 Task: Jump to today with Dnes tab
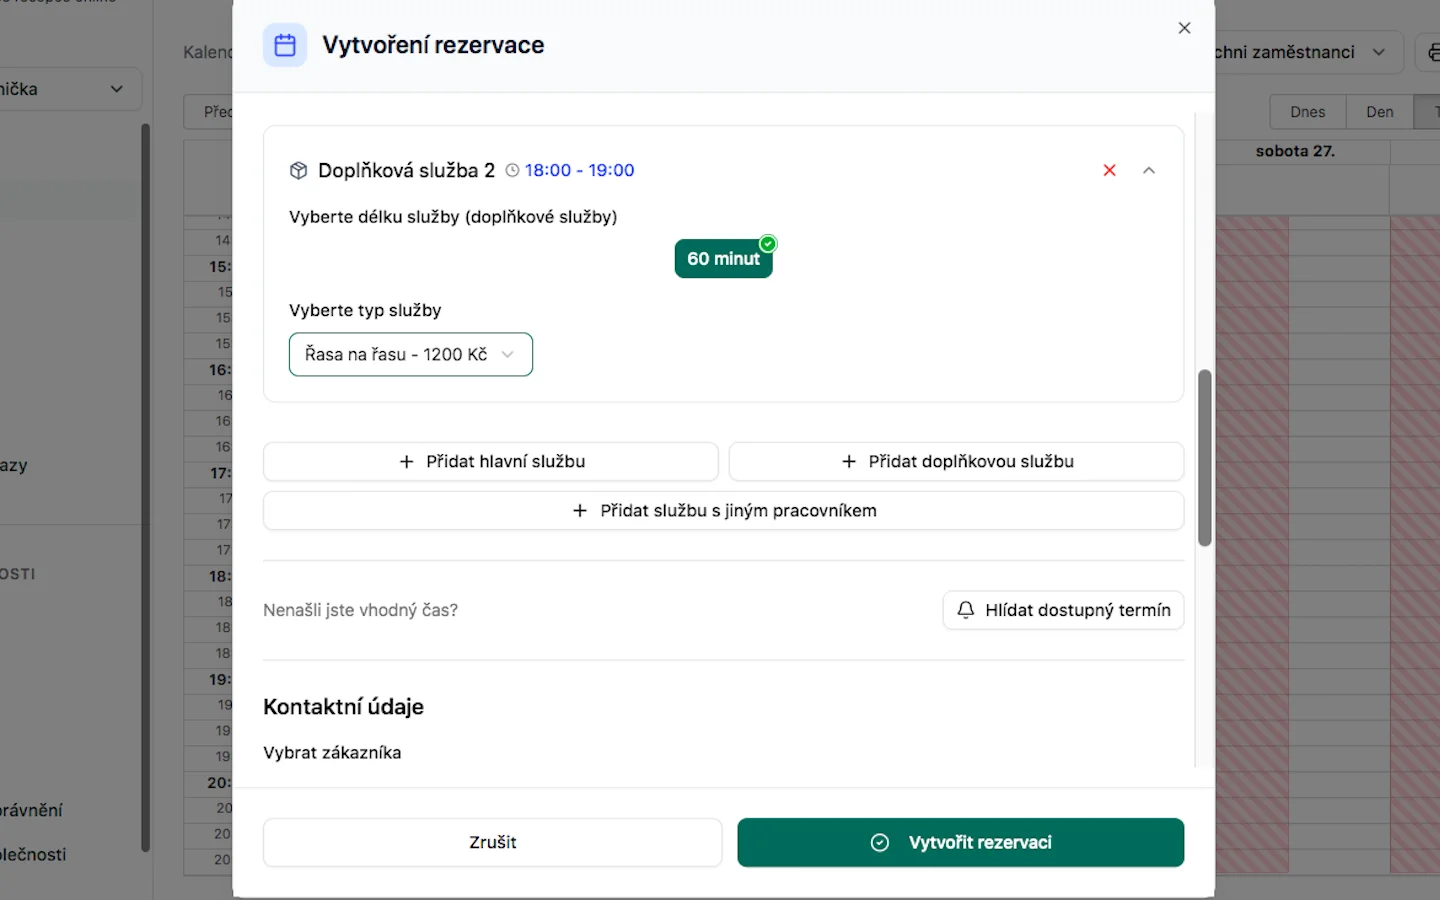pyautogui.click(x=1307, y=112)
